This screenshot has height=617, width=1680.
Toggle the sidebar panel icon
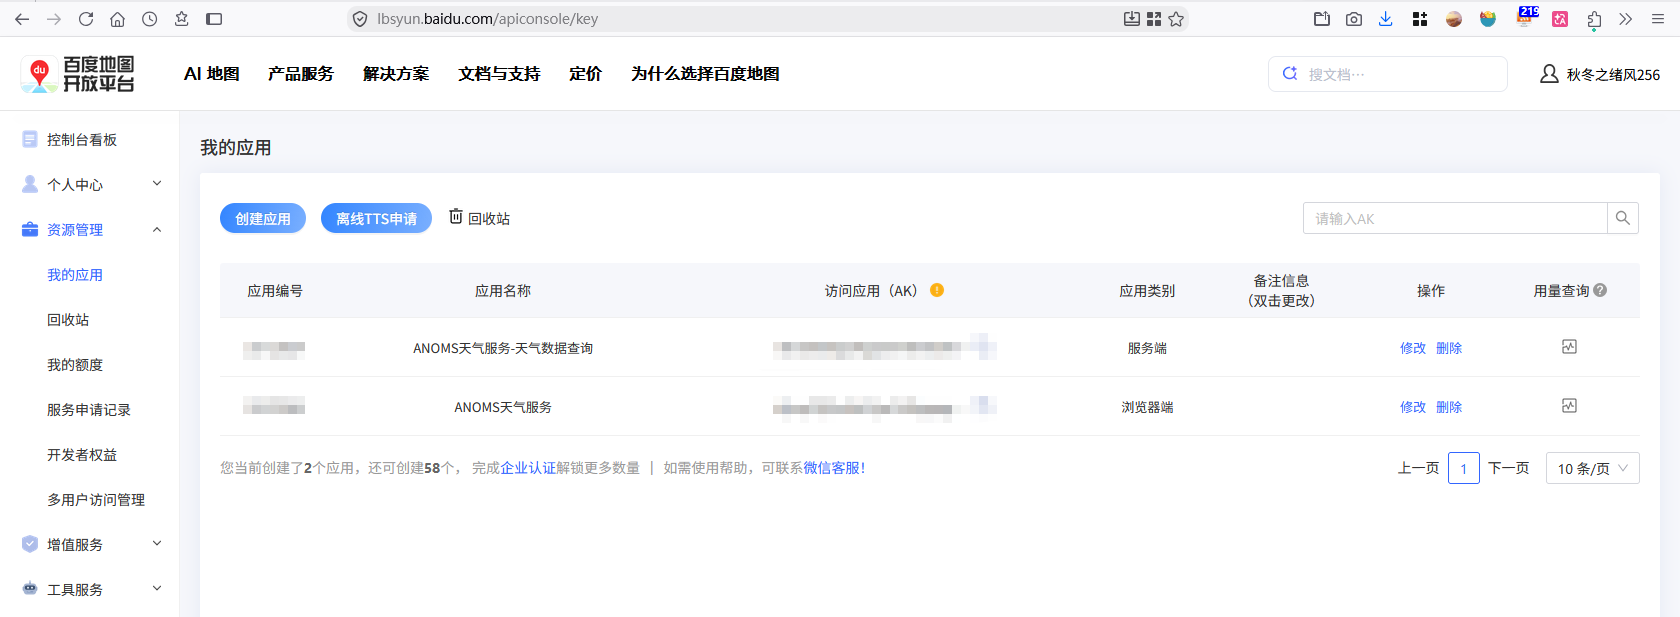214,19
